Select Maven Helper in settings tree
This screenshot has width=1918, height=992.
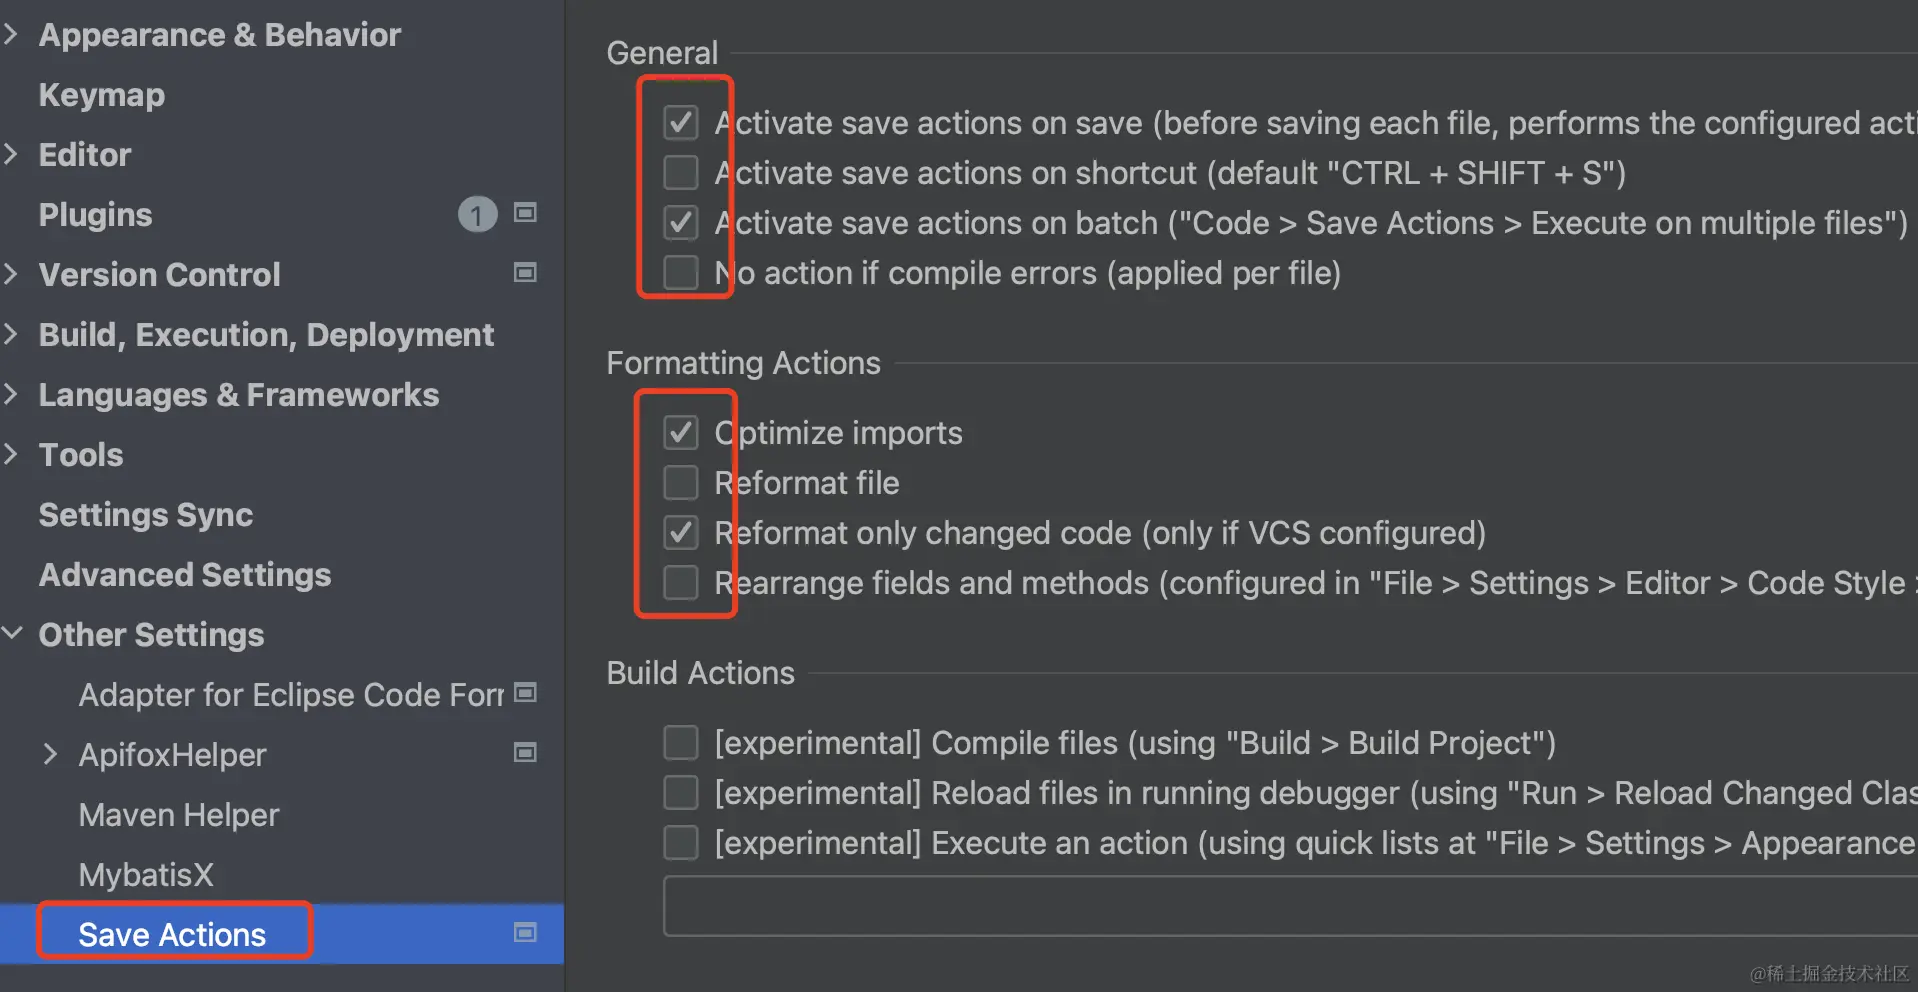tap(179, 815)
